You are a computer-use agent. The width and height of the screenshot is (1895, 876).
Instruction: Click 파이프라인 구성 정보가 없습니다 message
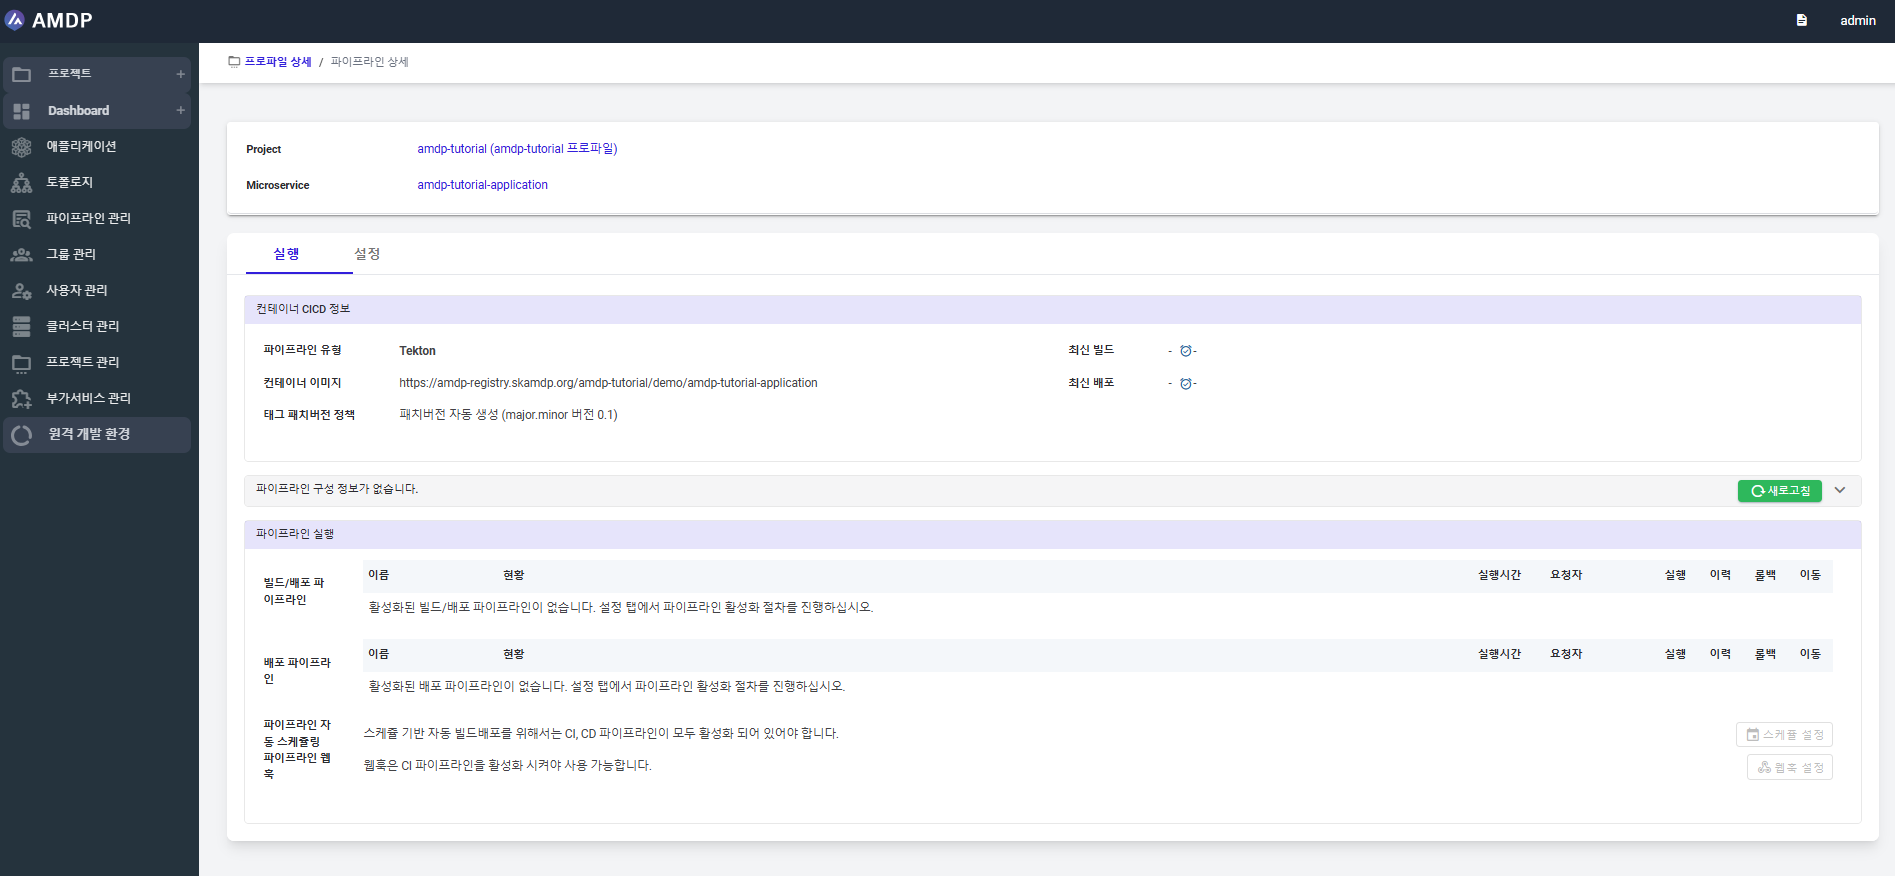[x=337, y=489]
